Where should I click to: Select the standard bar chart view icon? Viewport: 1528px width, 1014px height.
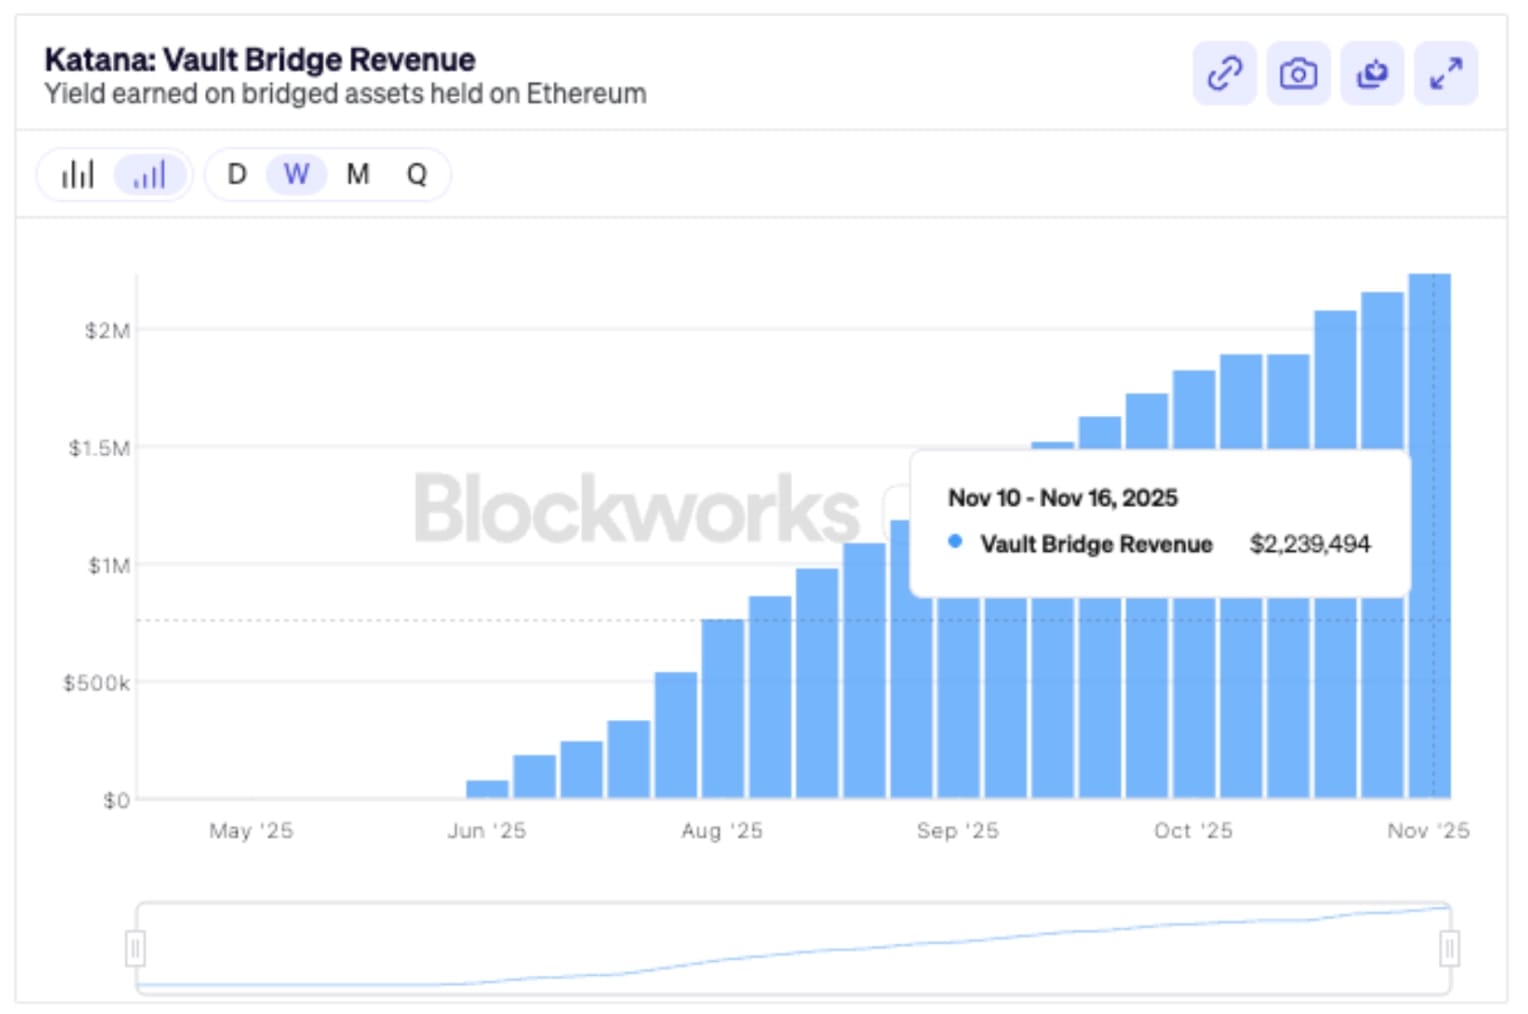coord(79,173)
